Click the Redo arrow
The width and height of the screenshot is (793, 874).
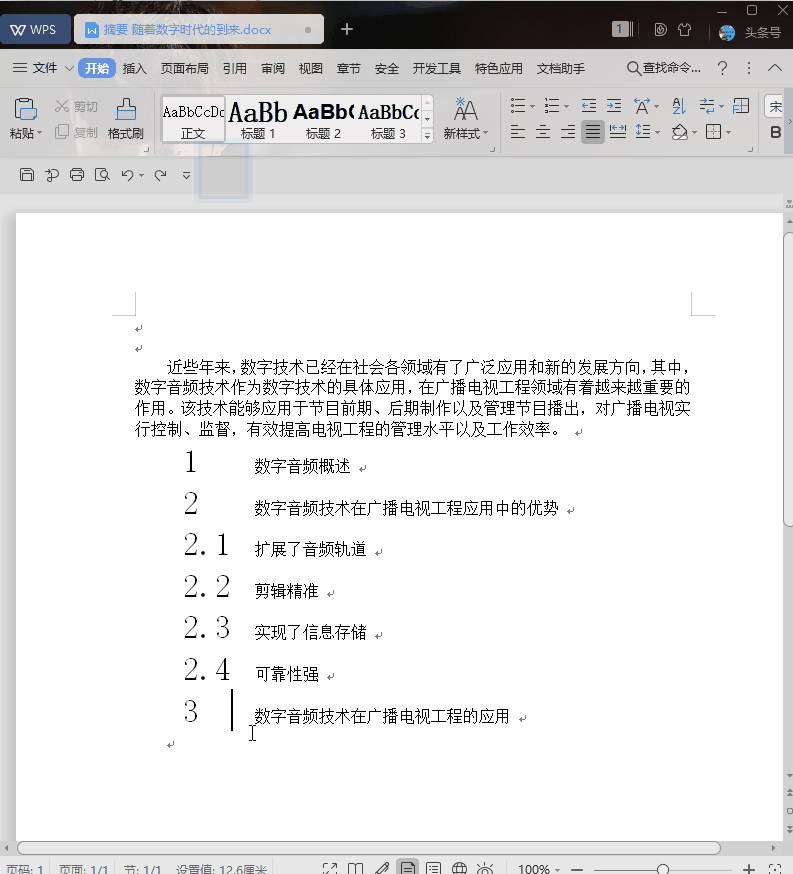[x=160, y=175]
